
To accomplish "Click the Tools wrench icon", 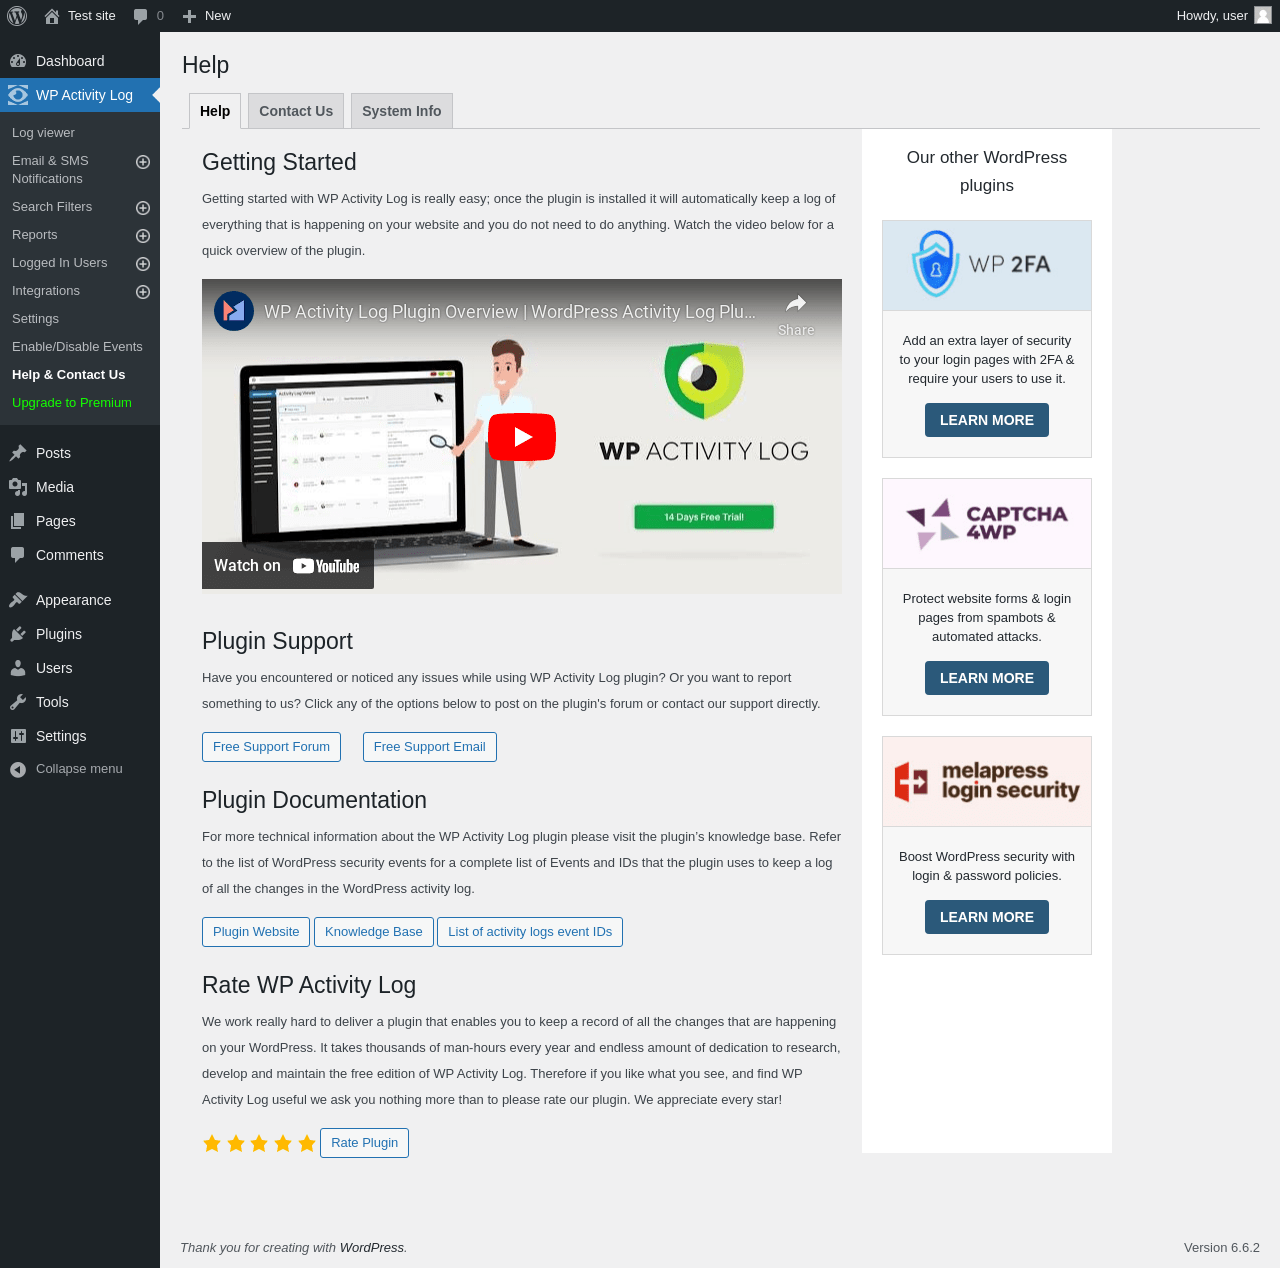I will coord(18,702).
